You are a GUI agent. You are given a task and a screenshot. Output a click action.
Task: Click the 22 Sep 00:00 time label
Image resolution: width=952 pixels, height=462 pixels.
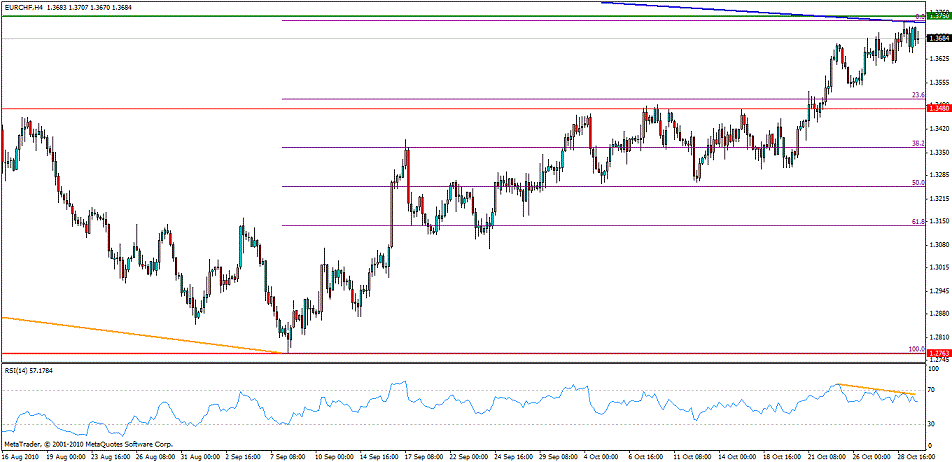pyautogui.click(x=468, y=455)
